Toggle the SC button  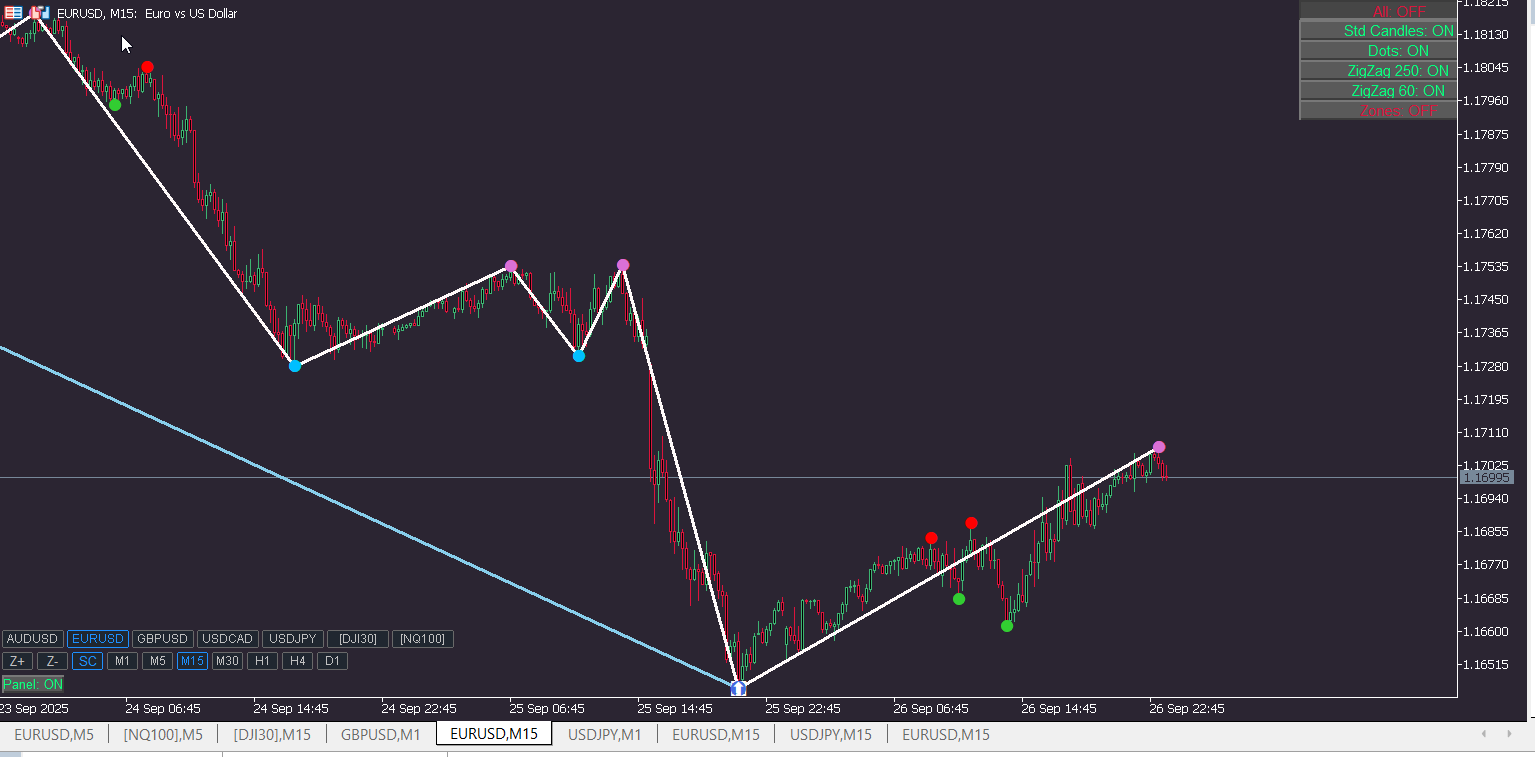pyautogui.click(x=88, y=661)
